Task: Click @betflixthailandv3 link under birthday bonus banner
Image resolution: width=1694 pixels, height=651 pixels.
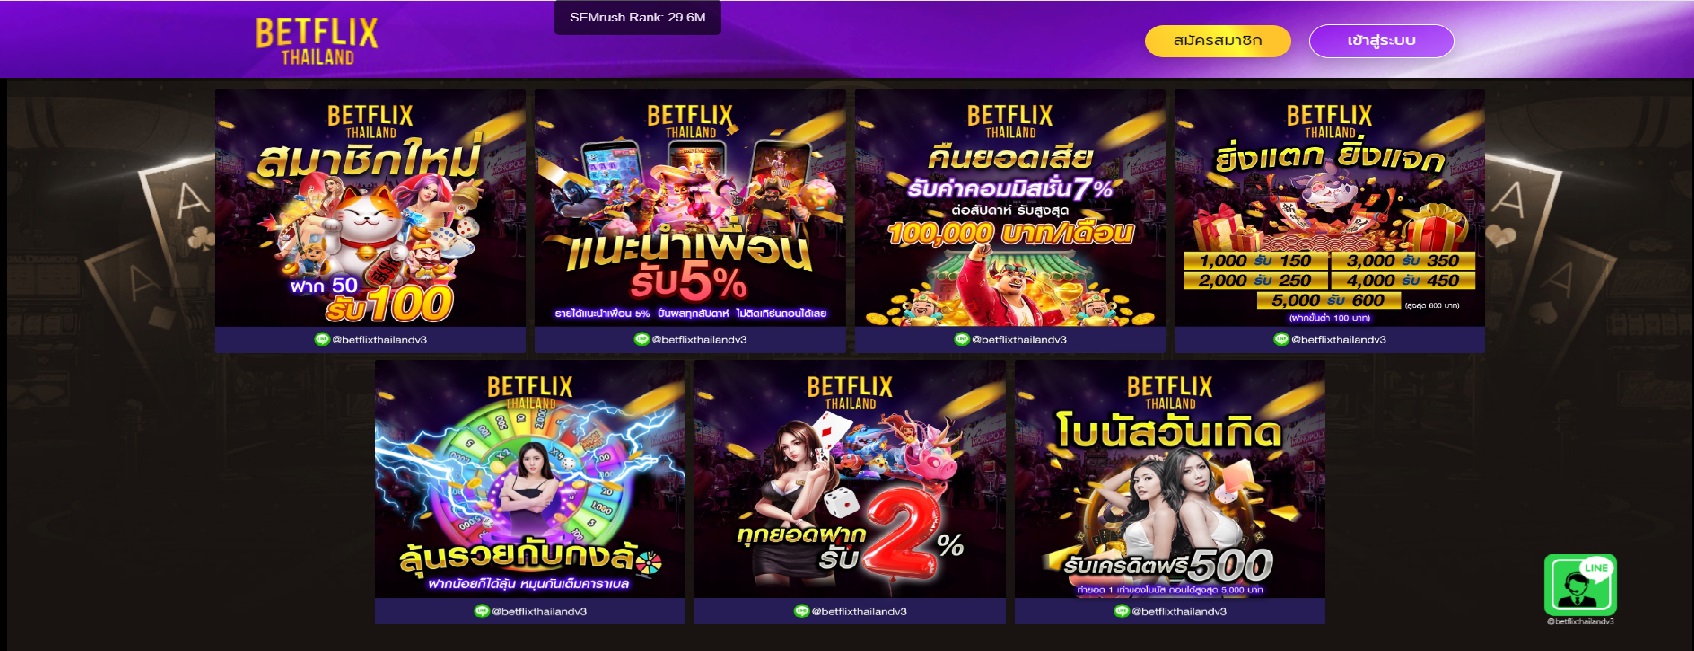Action: 1179,611
